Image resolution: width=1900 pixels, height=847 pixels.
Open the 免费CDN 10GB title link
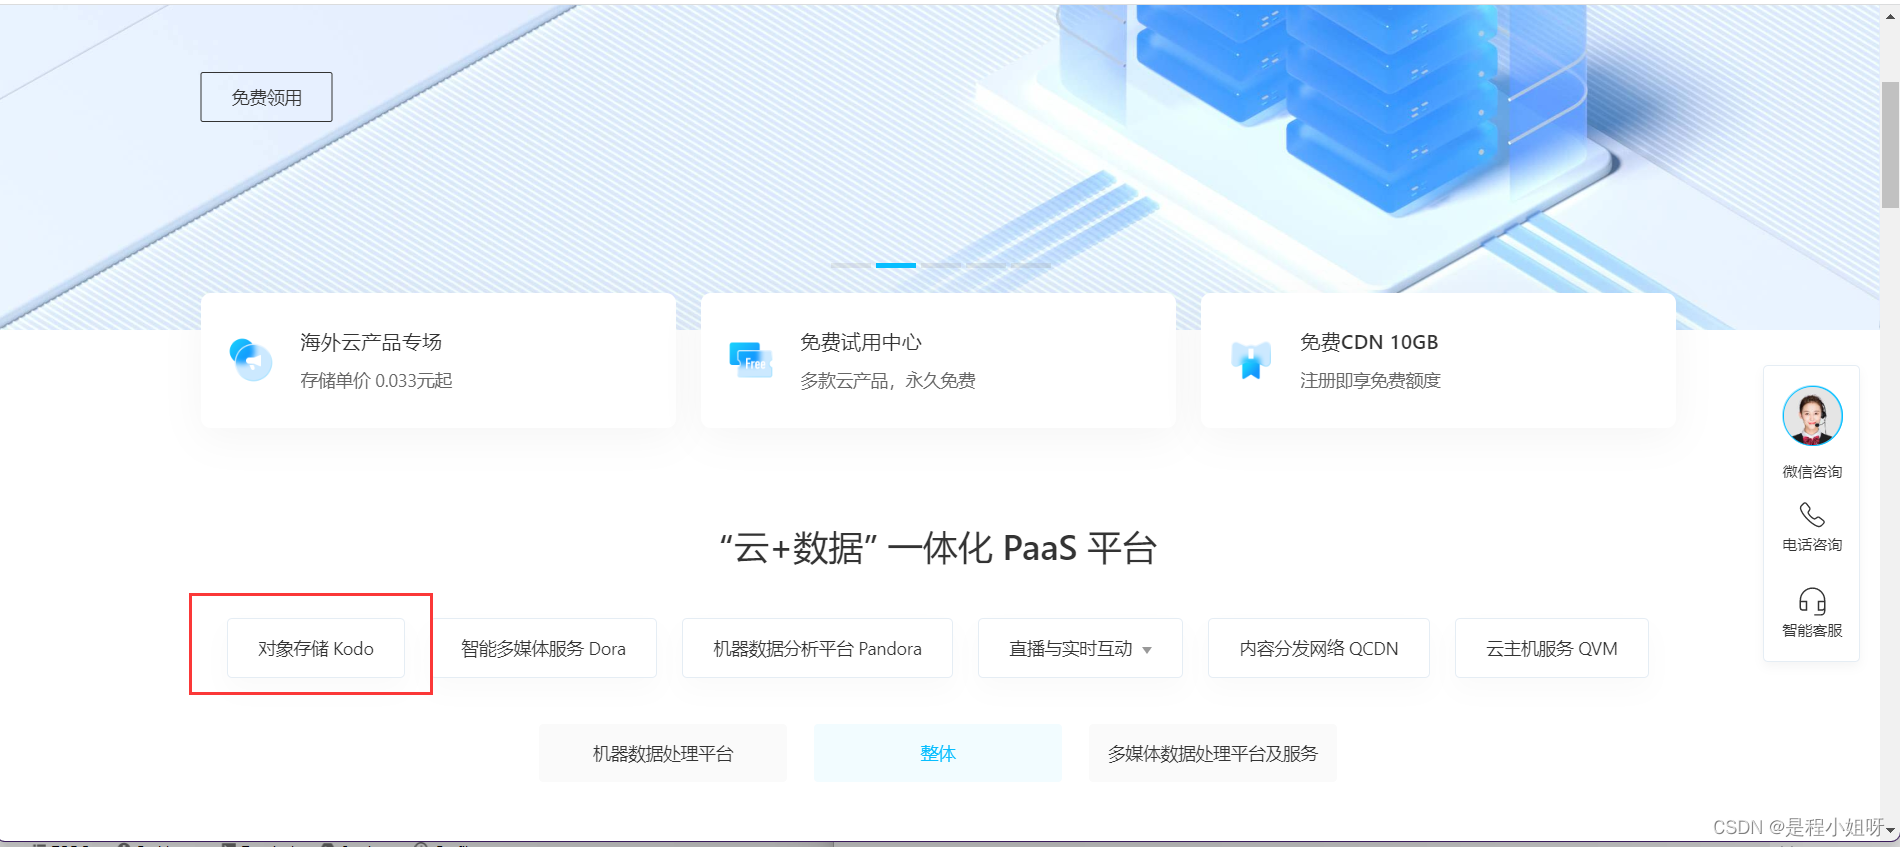coord(1369,342)
